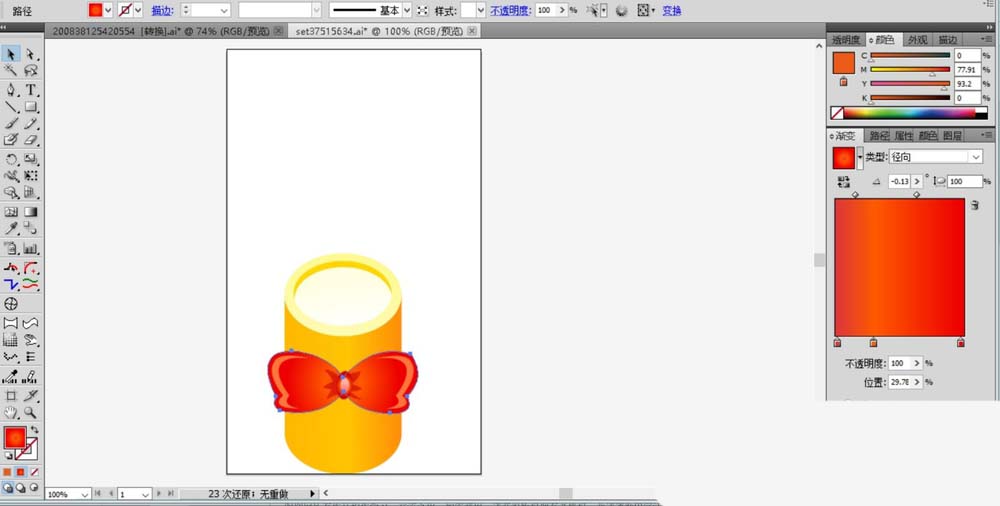Enable Draw Behind mode
1000x506 pixels.
[20, 487]
